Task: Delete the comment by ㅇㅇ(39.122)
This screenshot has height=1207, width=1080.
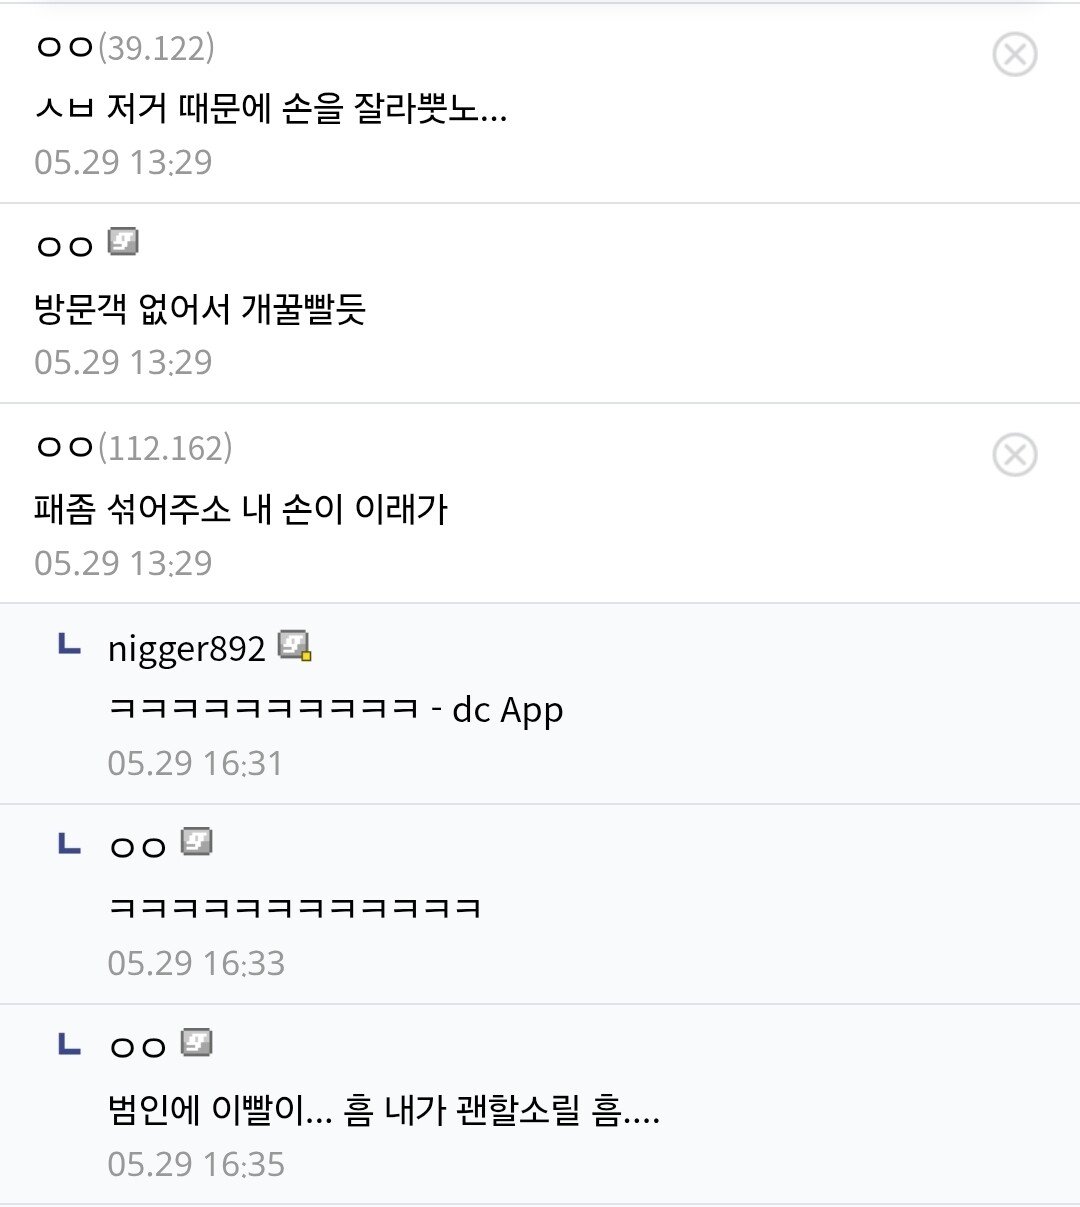Action: click(1014, 54)
